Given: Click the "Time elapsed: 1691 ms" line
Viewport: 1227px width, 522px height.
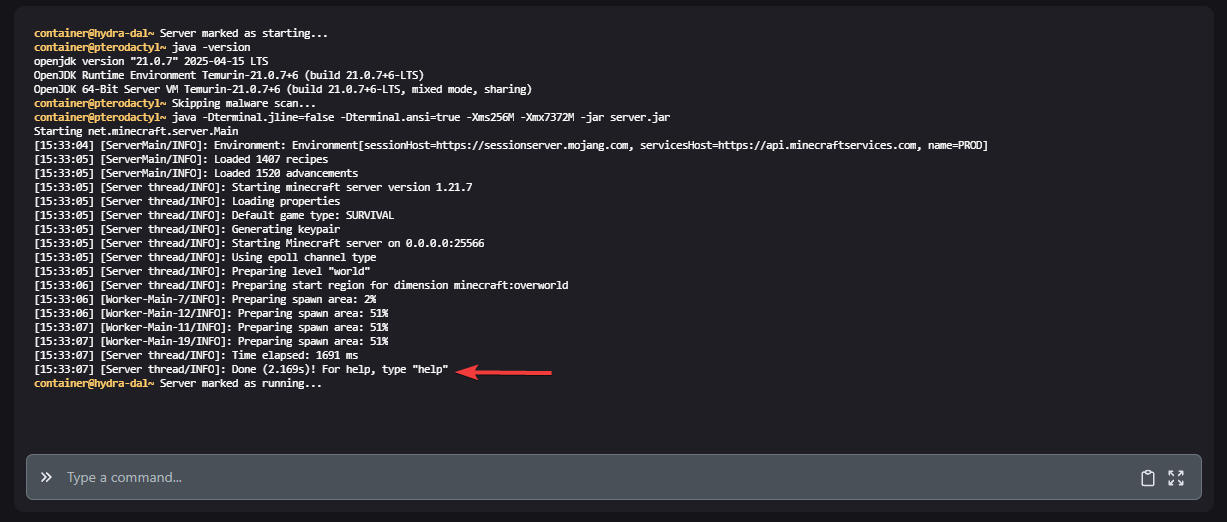Looking at the screenshot, I should click(x=196, y=355).
